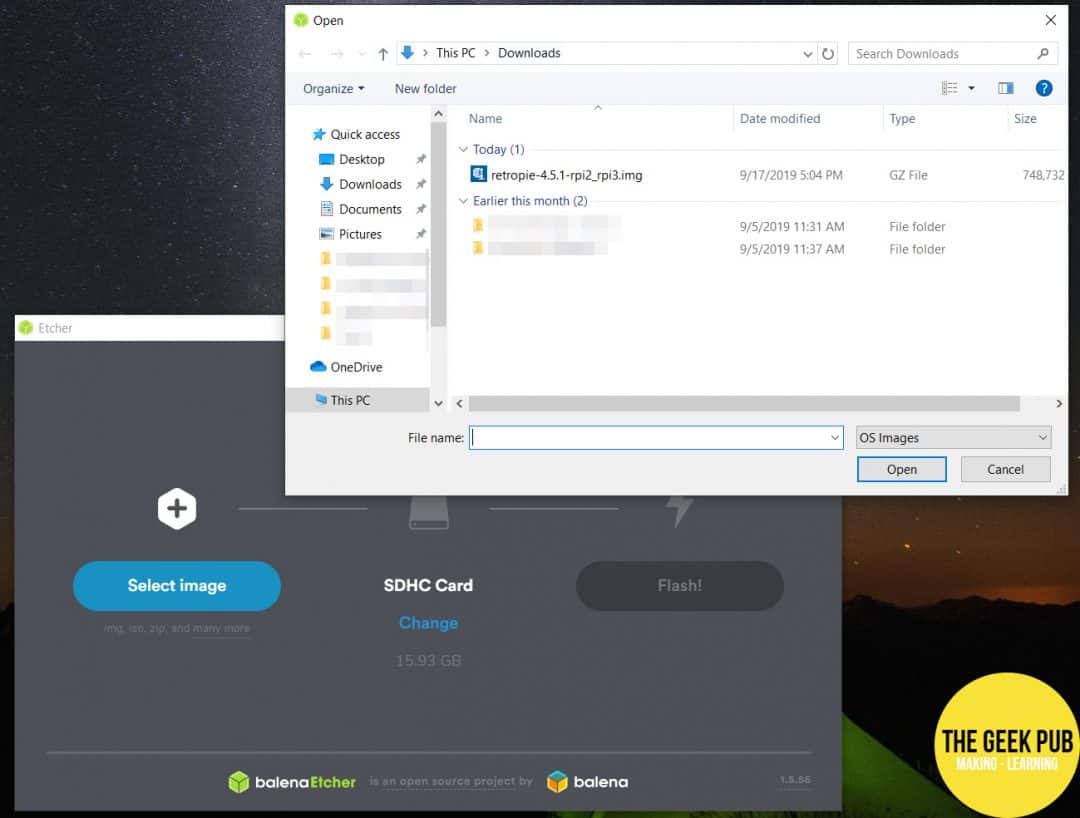The width and height of the screenshot is (1080, 818).
Task: Collapse the Earlier this month group
Action: tap(463, 201)
